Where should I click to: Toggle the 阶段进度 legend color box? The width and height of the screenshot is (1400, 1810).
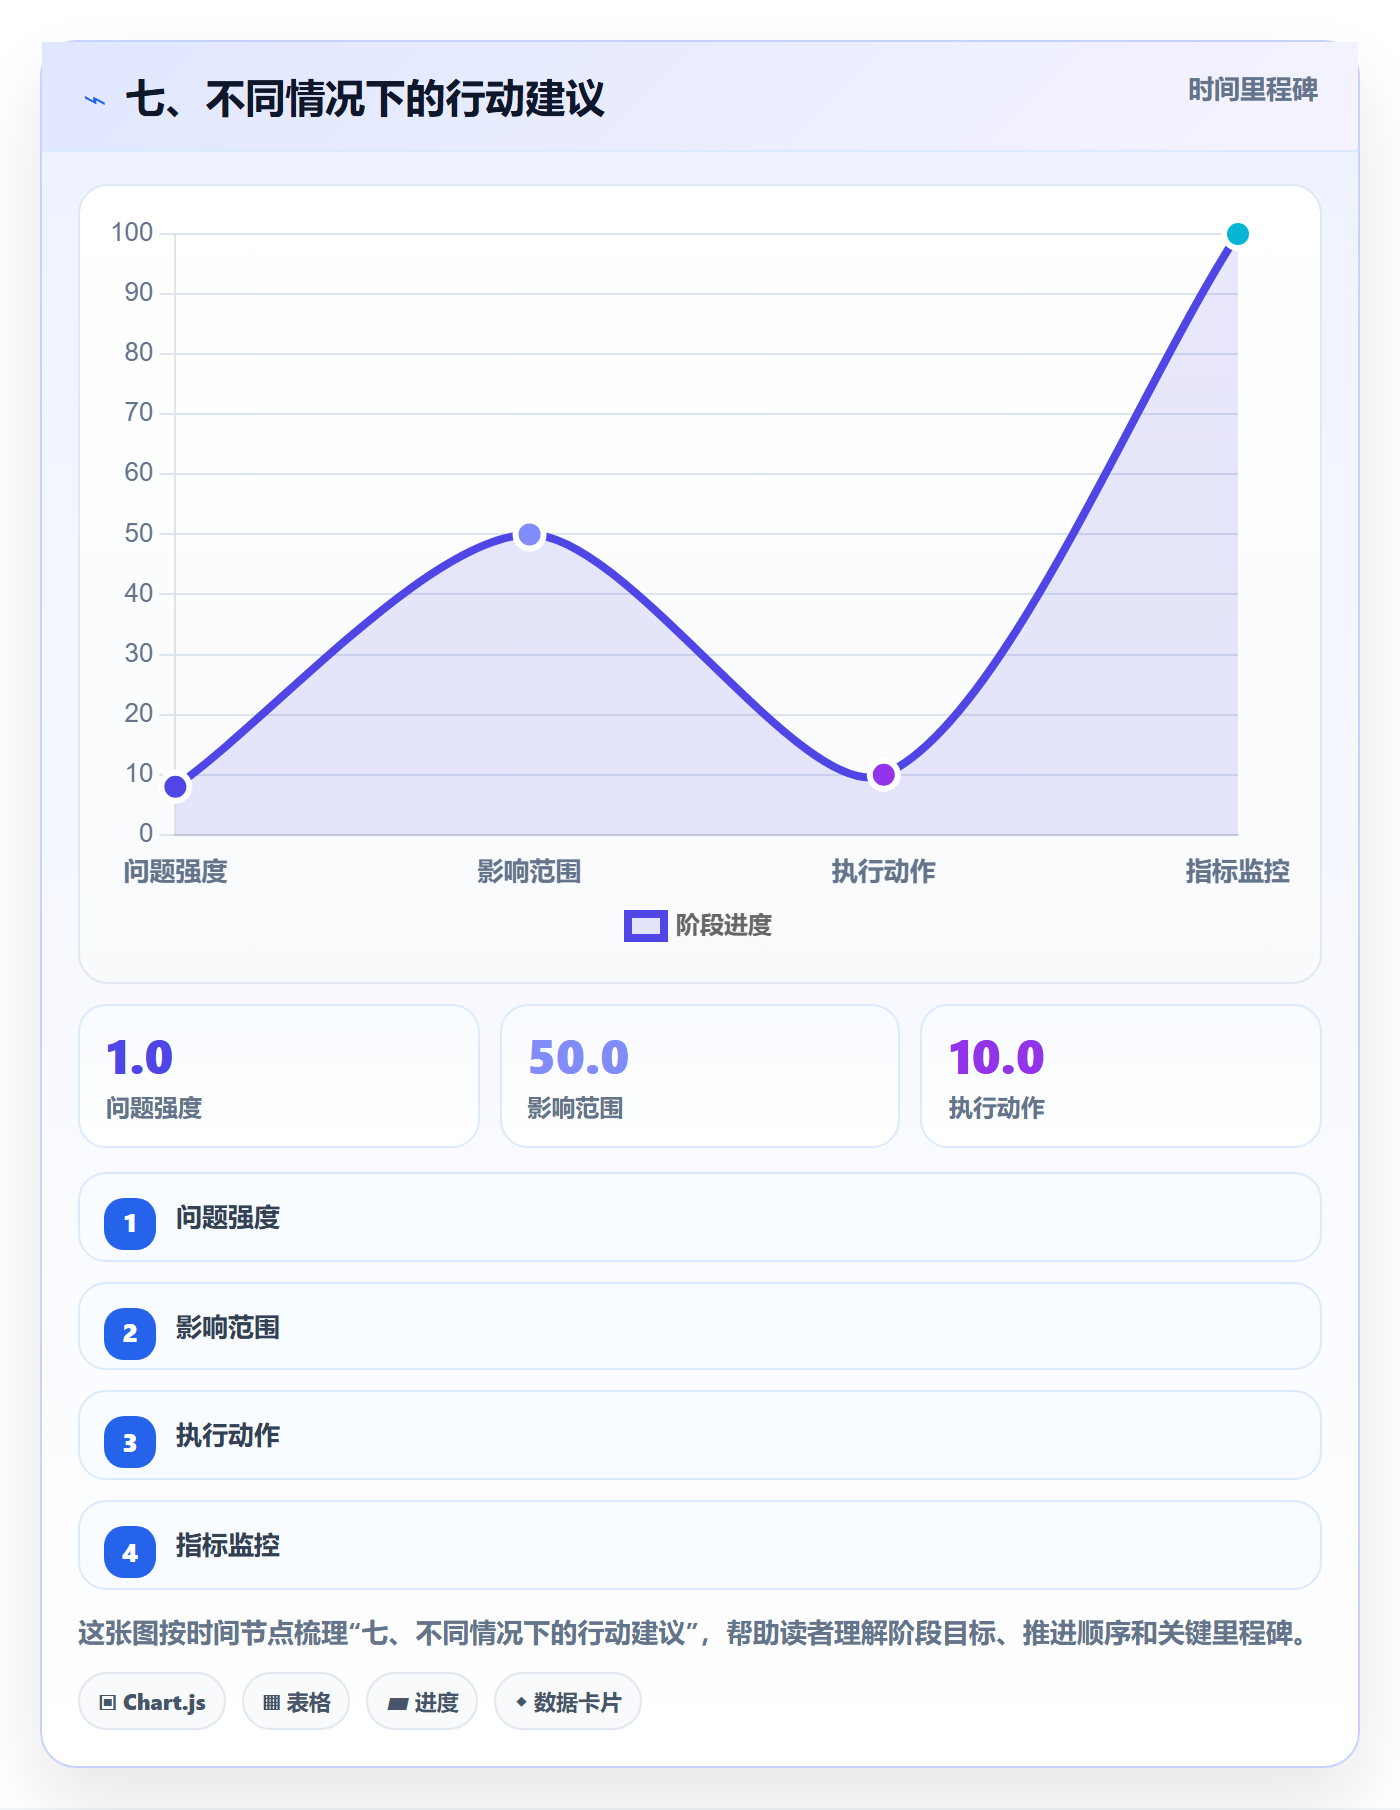(645, 925)
